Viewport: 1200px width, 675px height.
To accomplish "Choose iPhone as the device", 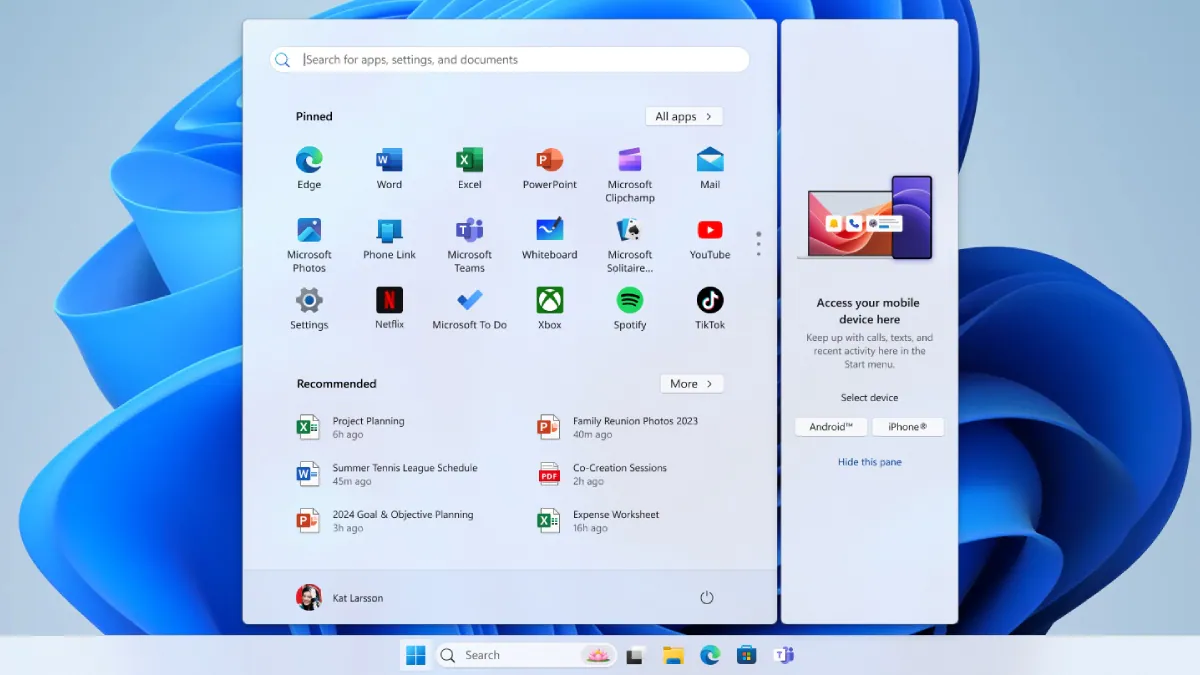I will [x=907, y=427].
